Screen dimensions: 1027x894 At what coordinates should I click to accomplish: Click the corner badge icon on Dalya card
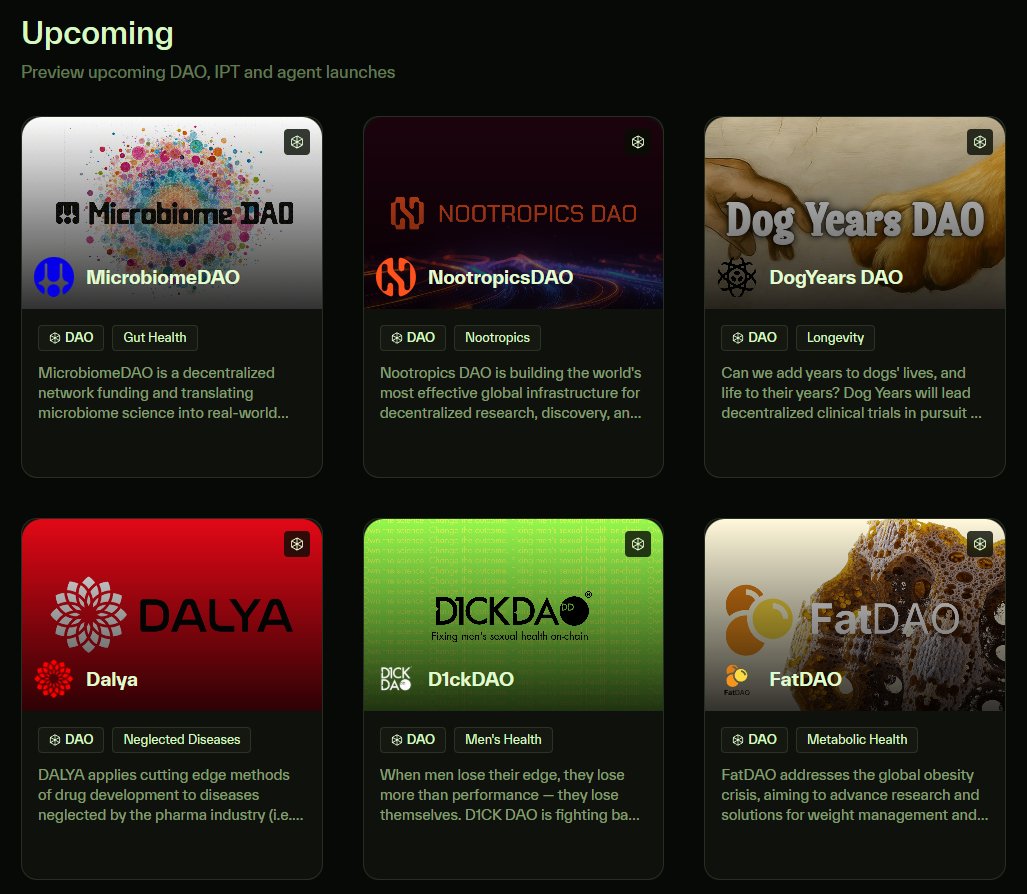click(x=297, y=544)
